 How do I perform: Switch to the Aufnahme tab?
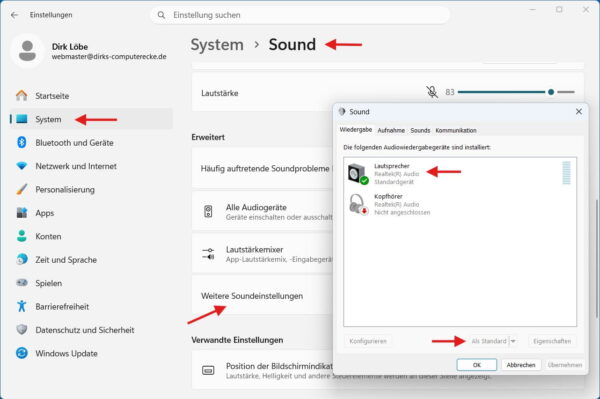tap(391, 130)
